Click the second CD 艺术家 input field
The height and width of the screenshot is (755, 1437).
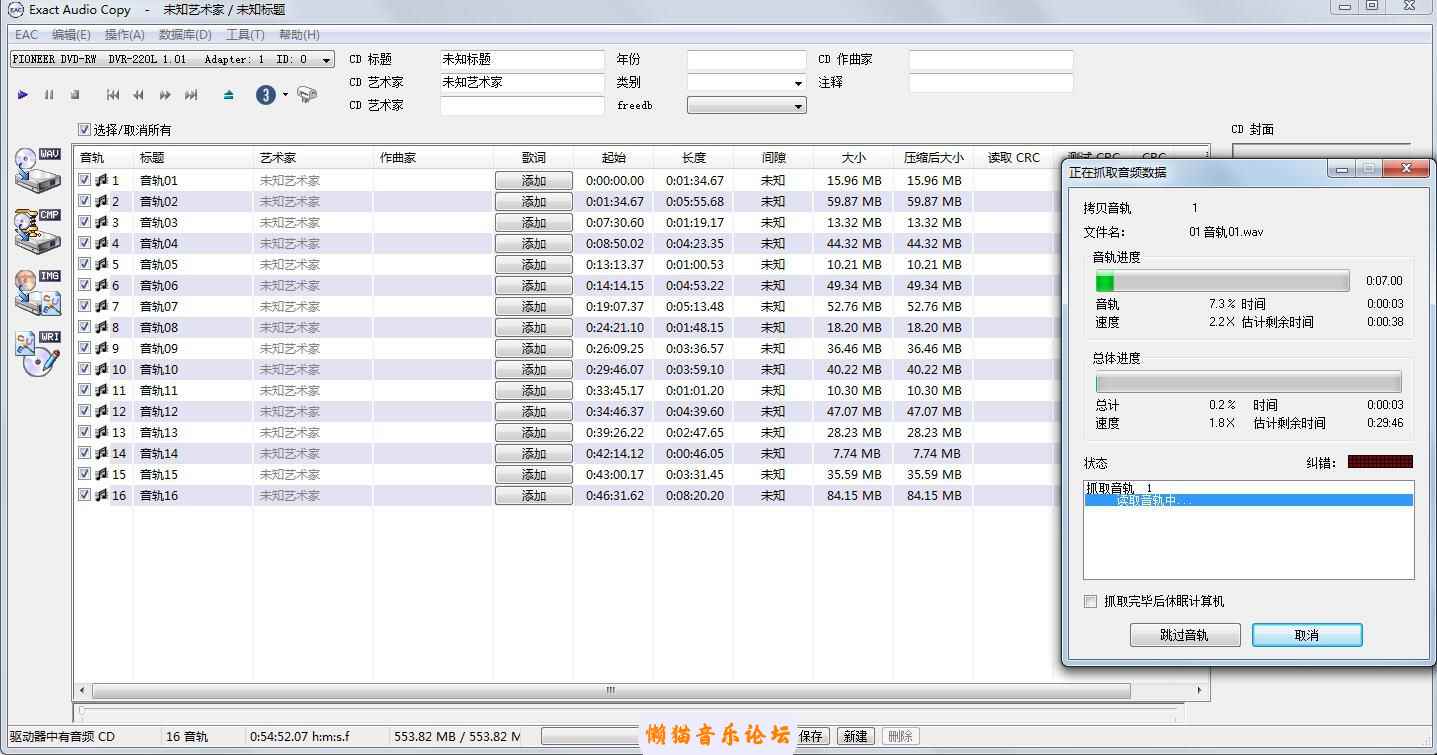522,105
